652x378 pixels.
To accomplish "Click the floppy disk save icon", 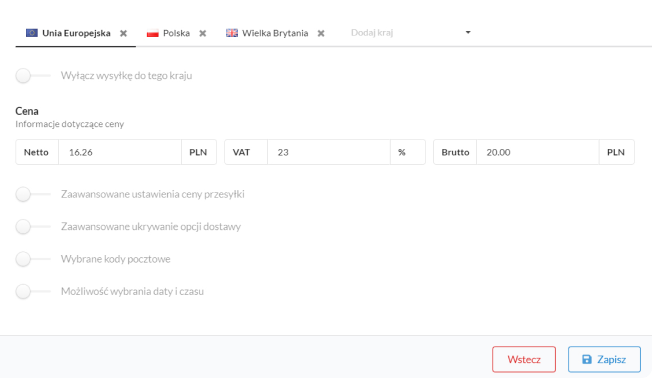I will (x=587, y=359).
